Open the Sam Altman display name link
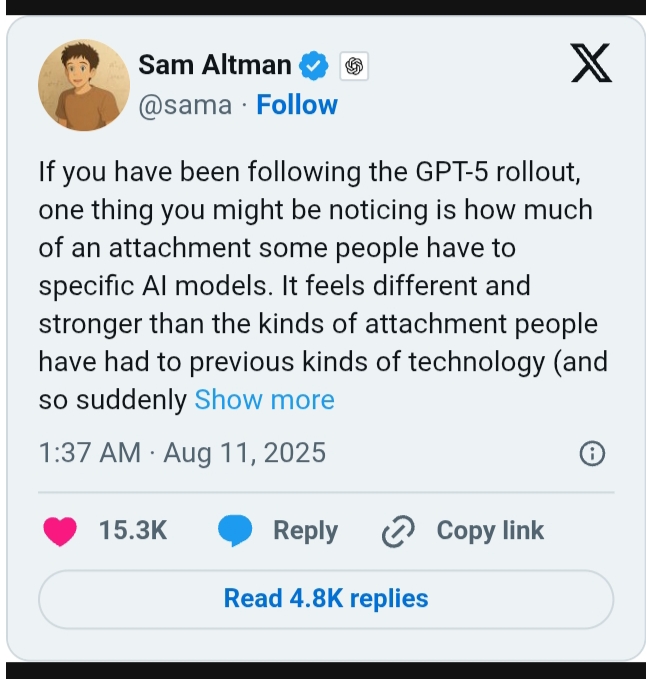Image resolution: width=646 pixels, height=679 pixels. point(215,66)
